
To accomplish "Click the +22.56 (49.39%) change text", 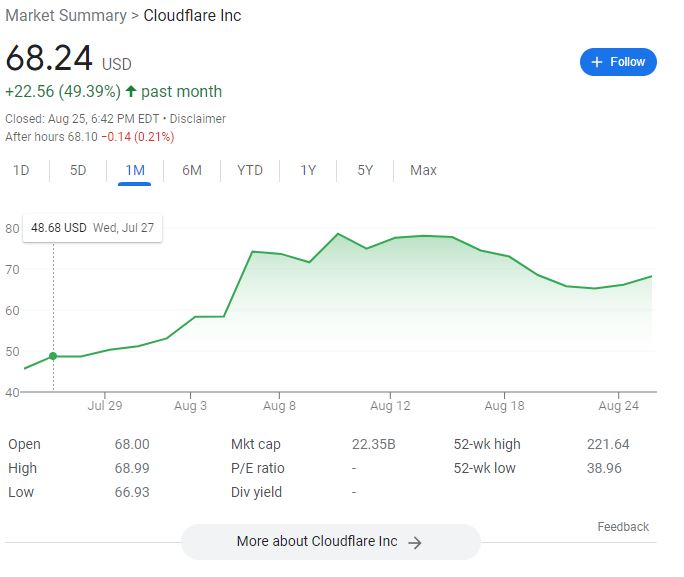I will click(63, 92).
